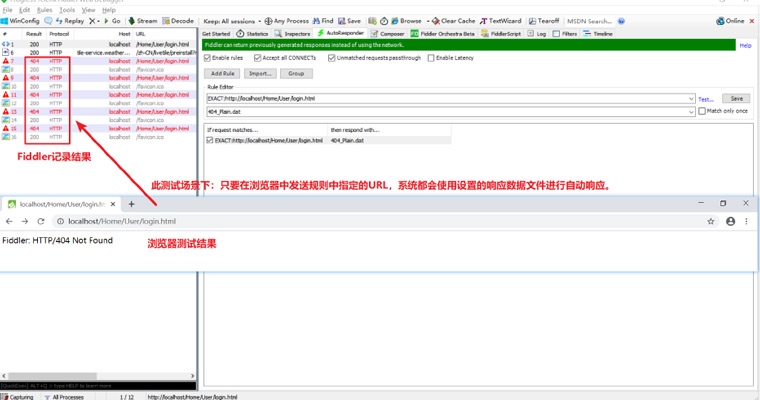The height and width of the screenshot is (400, 760).
Task: Click the timer clock toolbar icon
Action: 384,21
